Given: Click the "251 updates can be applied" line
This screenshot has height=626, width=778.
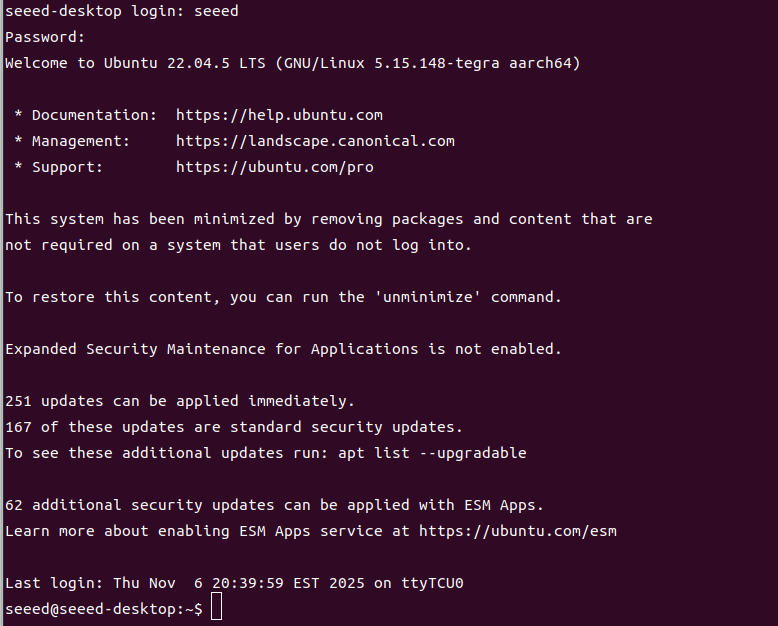Looking at the screenshot, I should click(180, 401).
